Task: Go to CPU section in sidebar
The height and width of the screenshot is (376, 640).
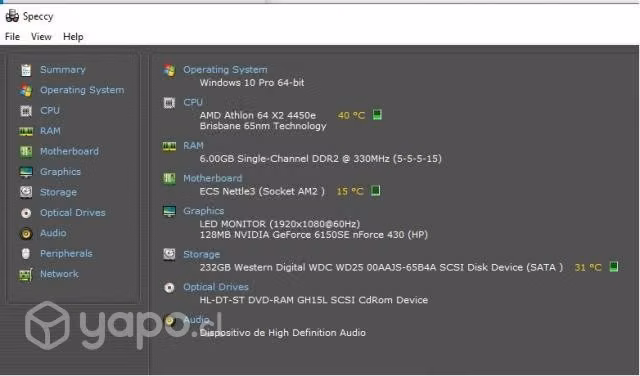Action: tap(50, 111)
